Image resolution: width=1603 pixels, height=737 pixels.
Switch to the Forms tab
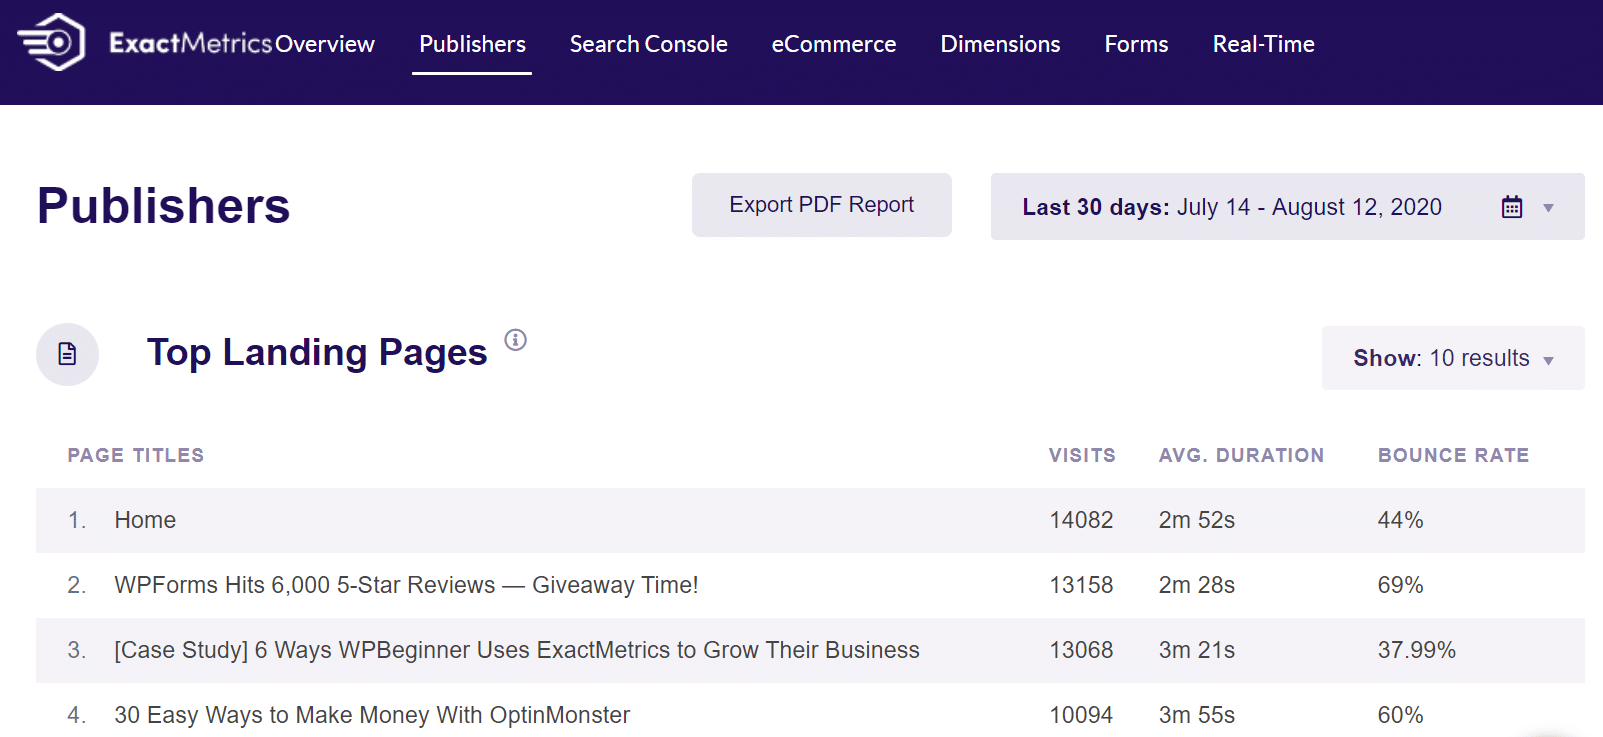(1136, 44)
